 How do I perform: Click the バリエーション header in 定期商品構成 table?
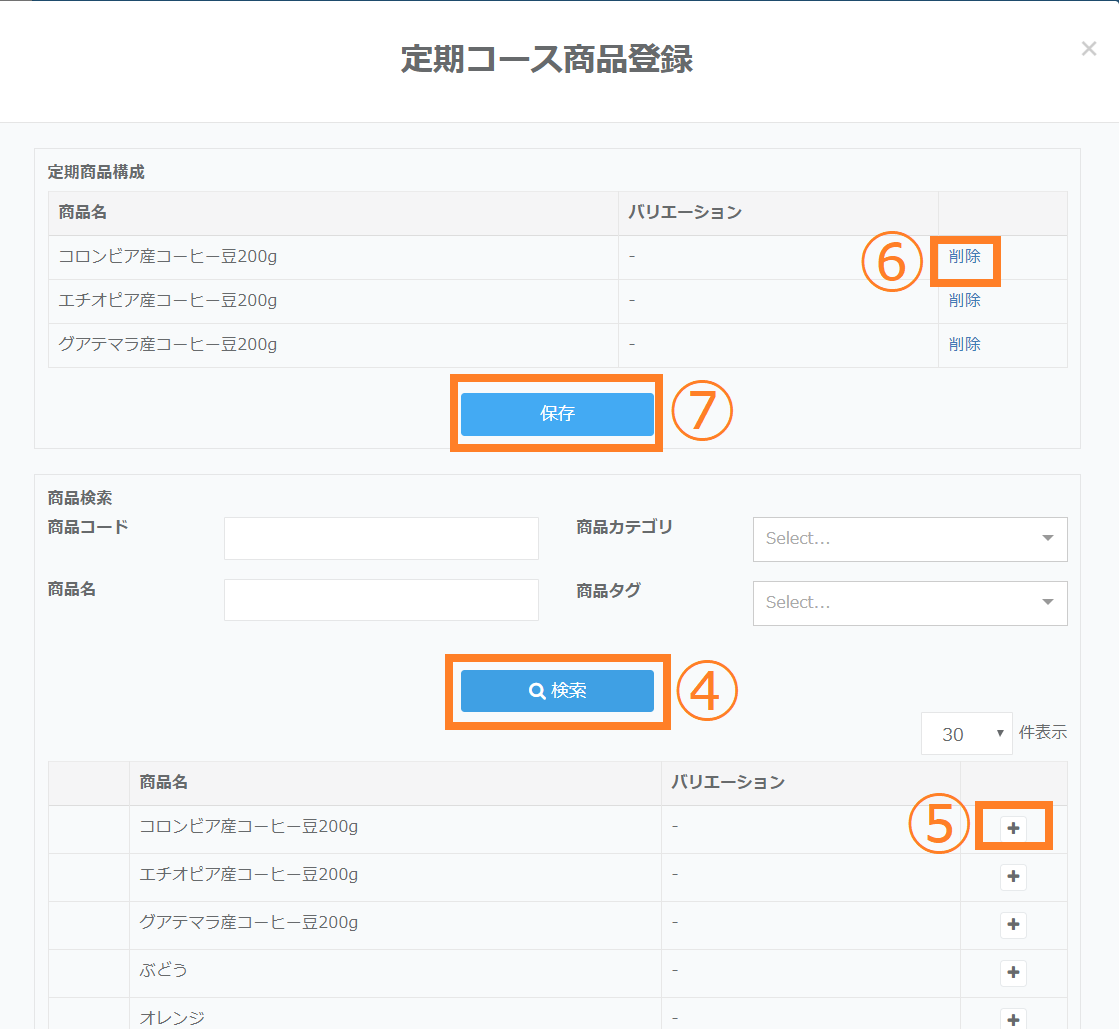click(685, 212)
